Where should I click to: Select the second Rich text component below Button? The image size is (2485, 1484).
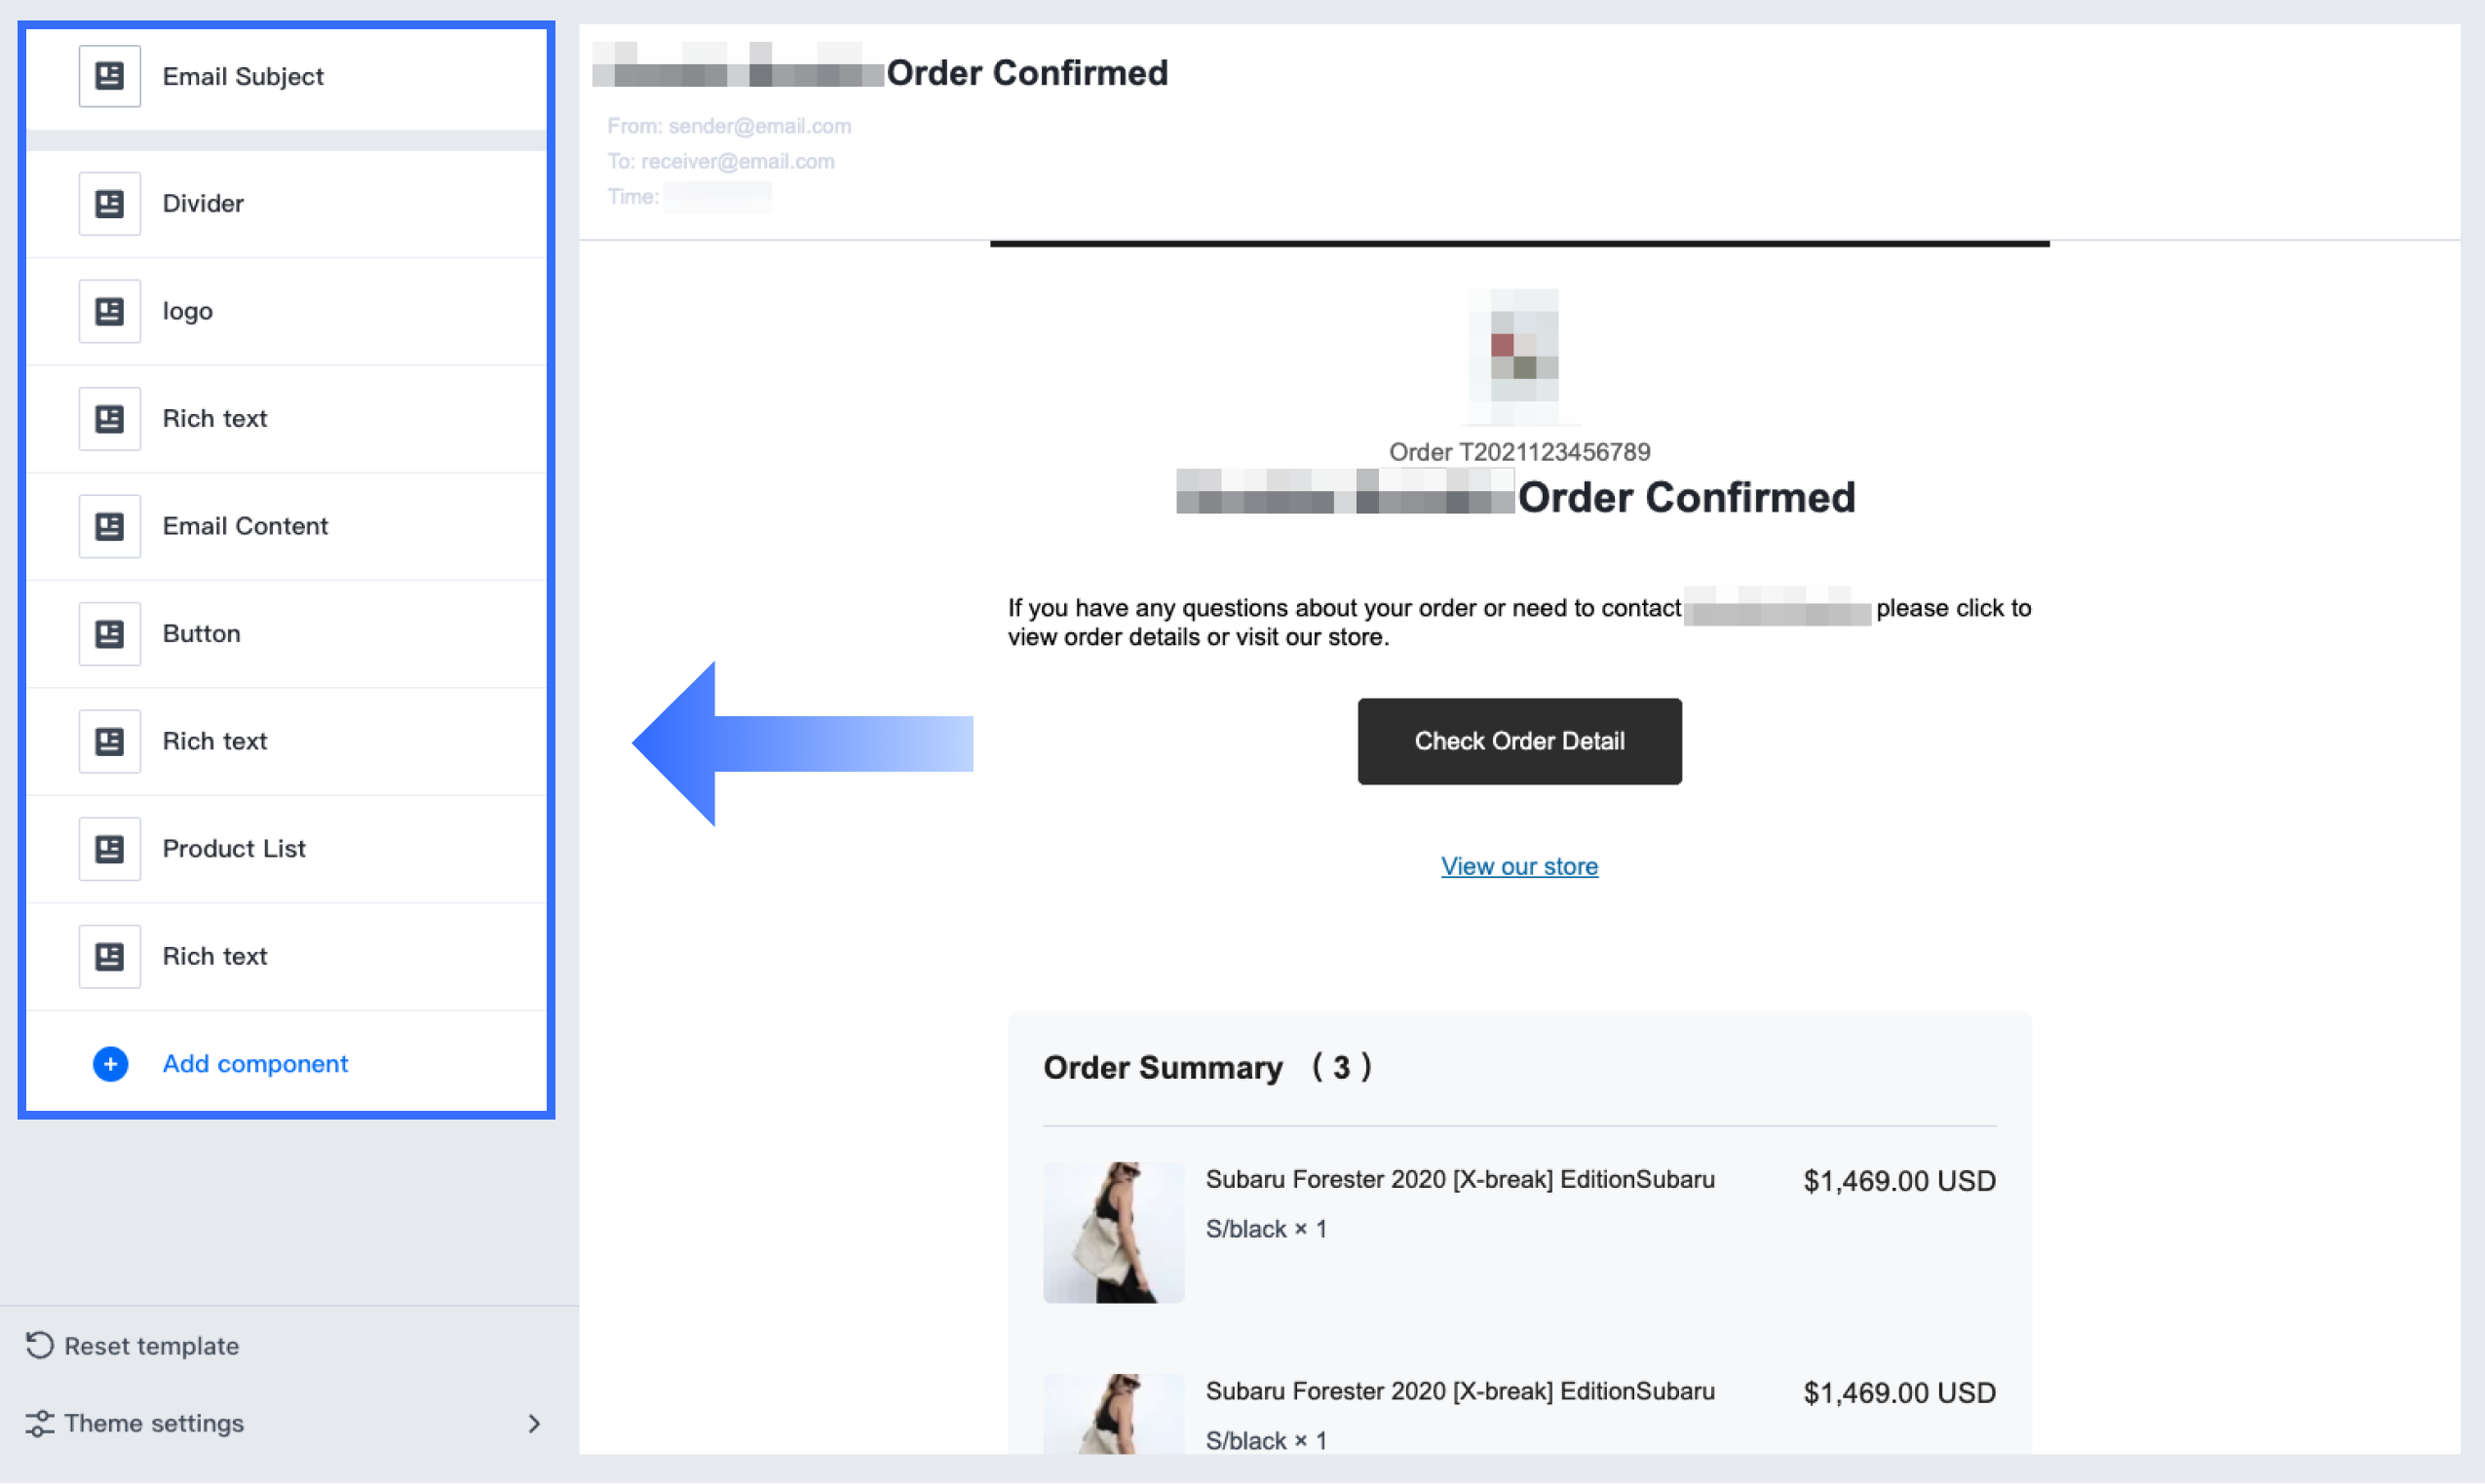point(215,741)
